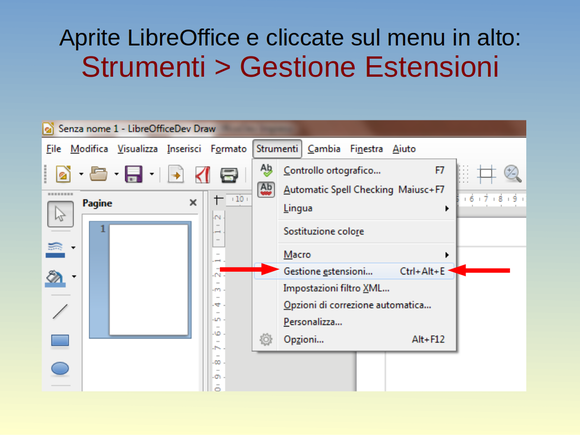The image size is (580, 435).
Task: Click the Strumenti menu
Action: (x=277, y=149)
